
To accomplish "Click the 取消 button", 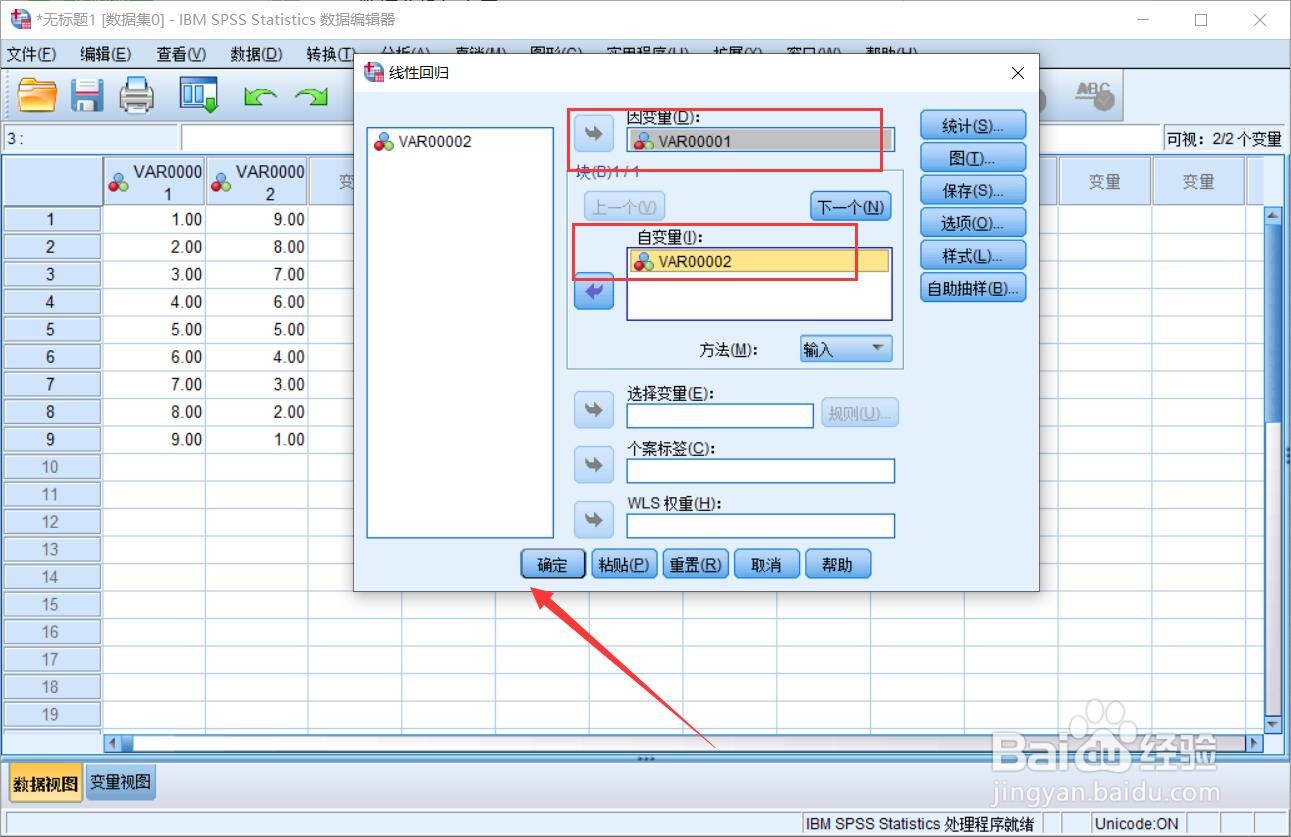I will click(767, 564).
